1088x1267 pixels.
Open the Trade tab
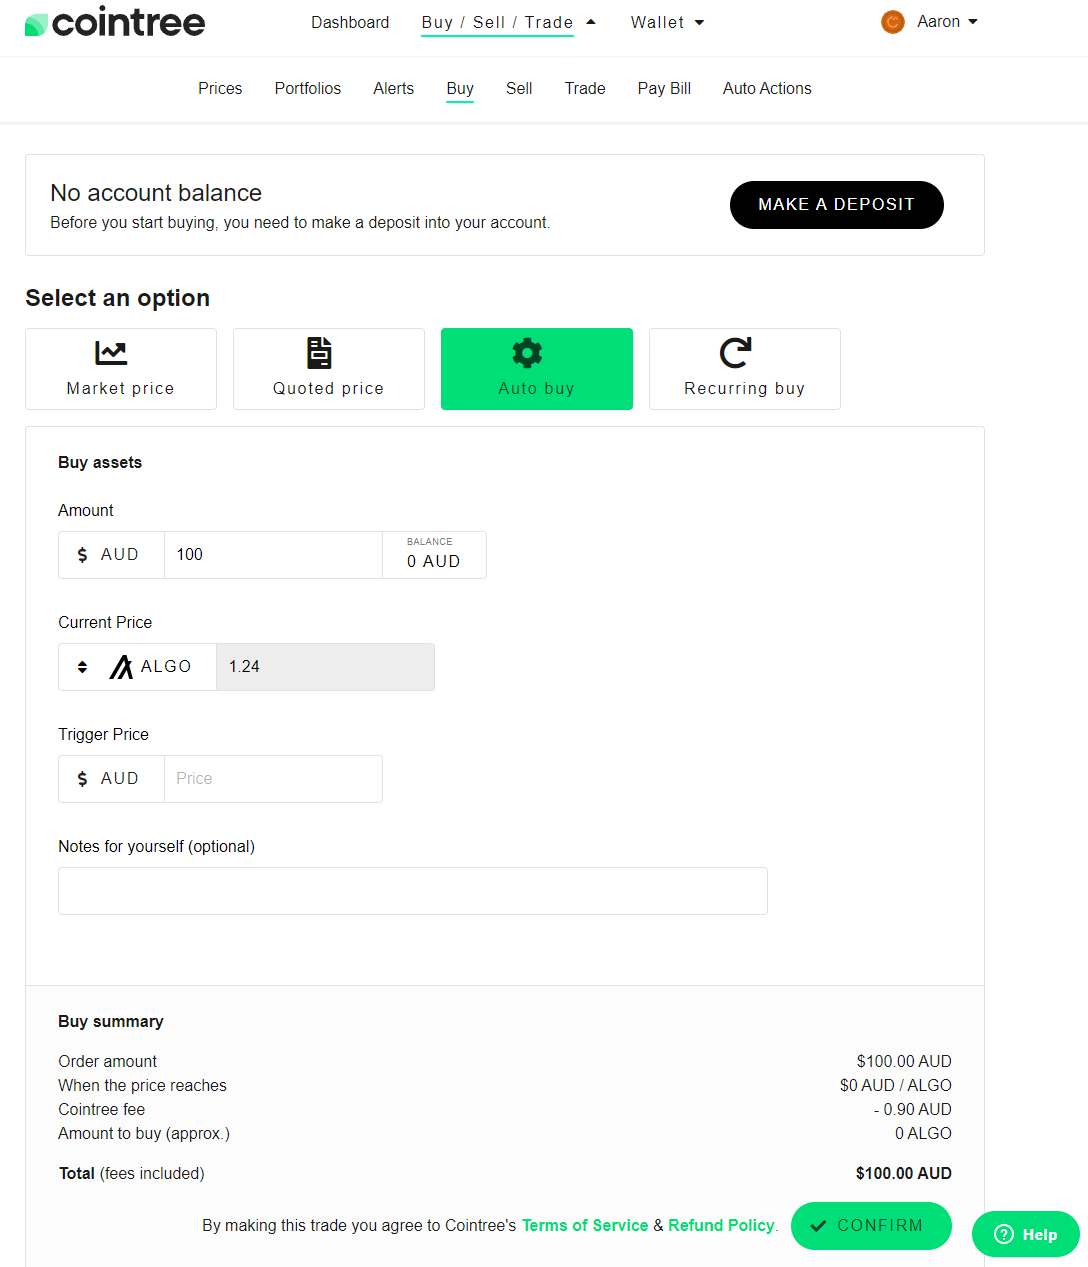pos(585,88)
